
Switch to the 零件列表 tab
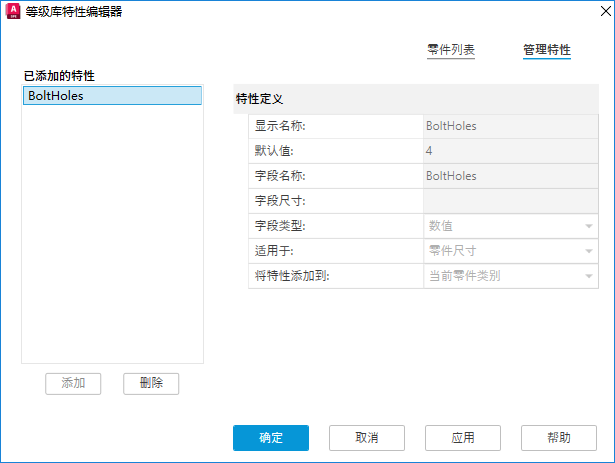(x=450, y=49)
